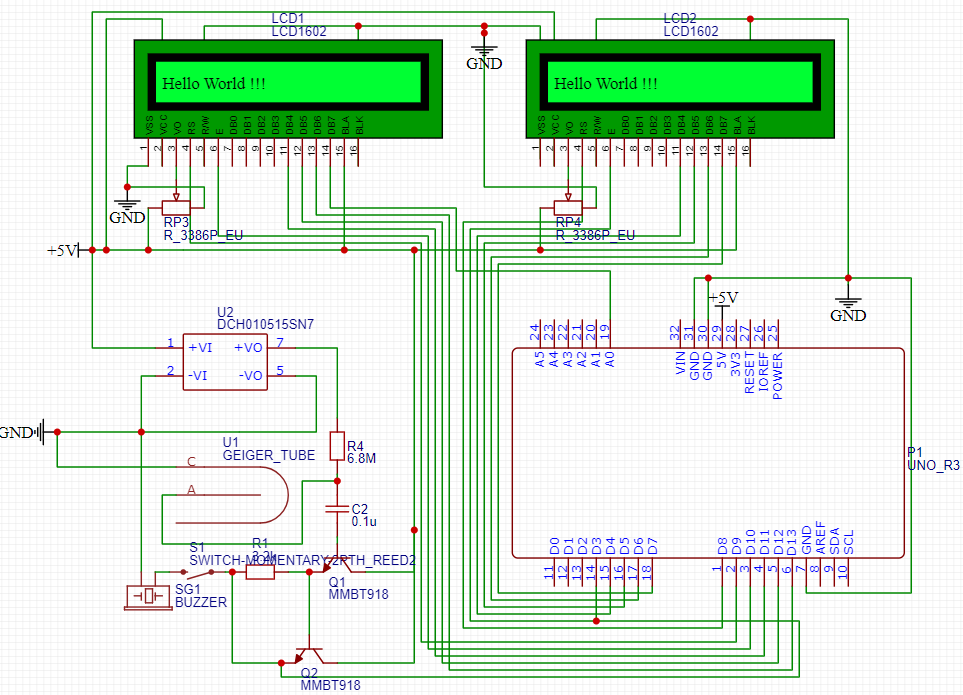Click the +5V power label at left edge
This screenshot has width=963, height=695.
(61, 251)
